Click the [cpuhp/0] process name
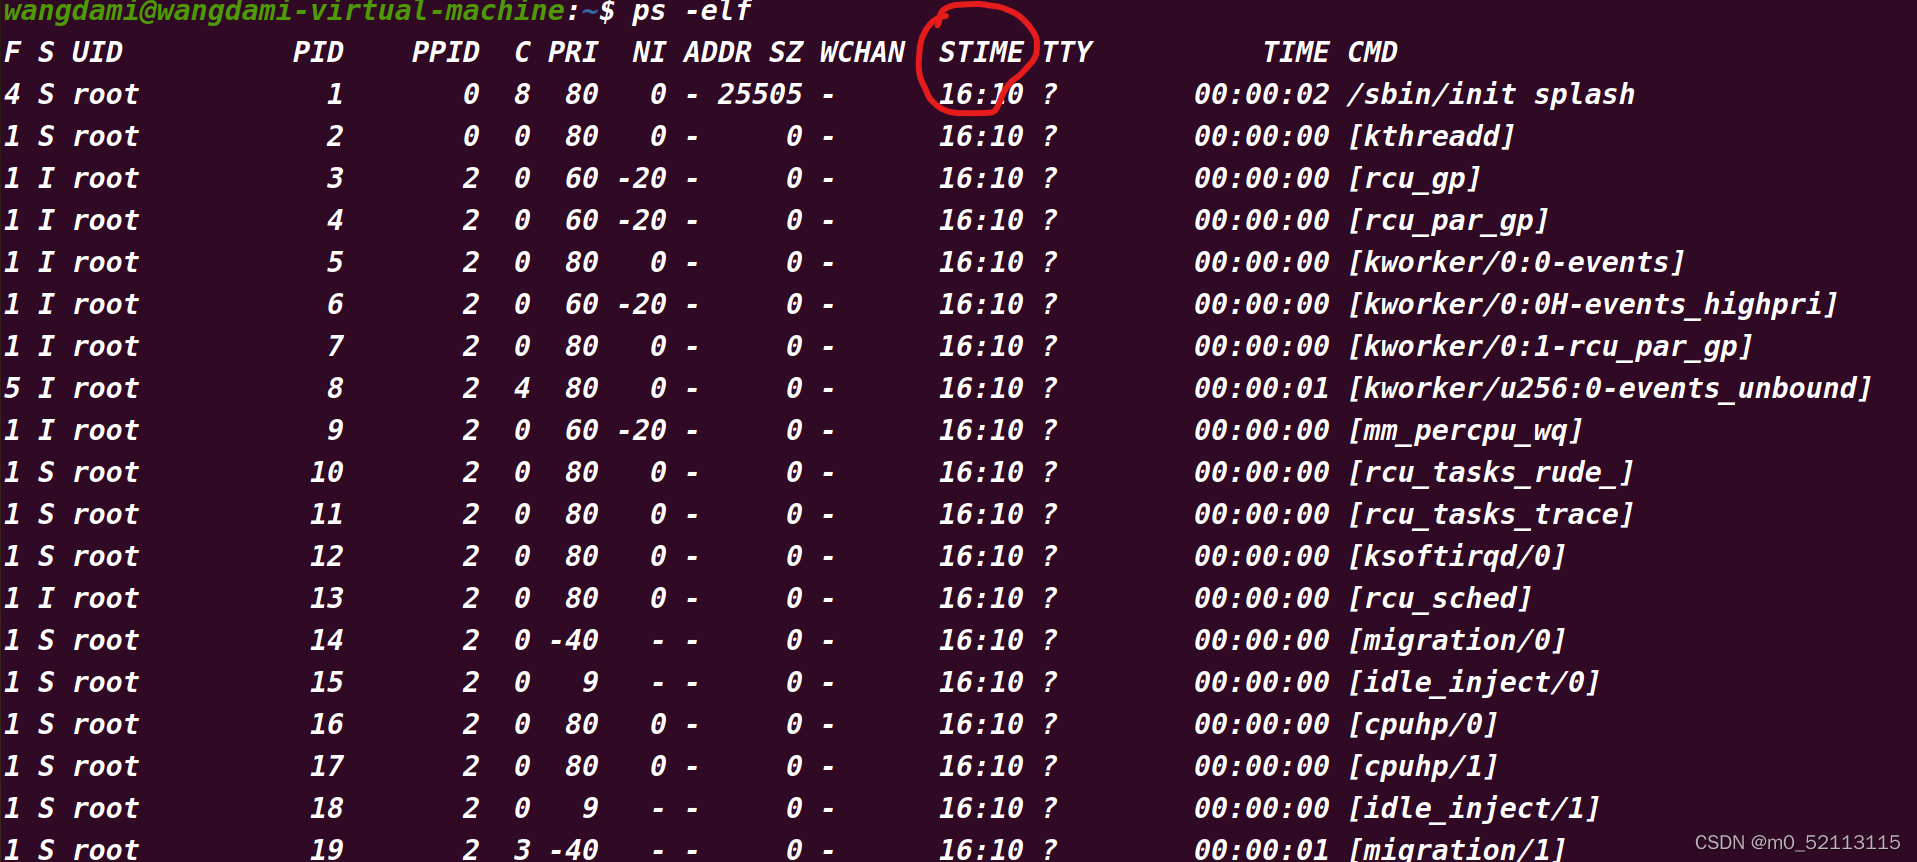Viewport: 1917px width, 862px height. pos(1423,724)
